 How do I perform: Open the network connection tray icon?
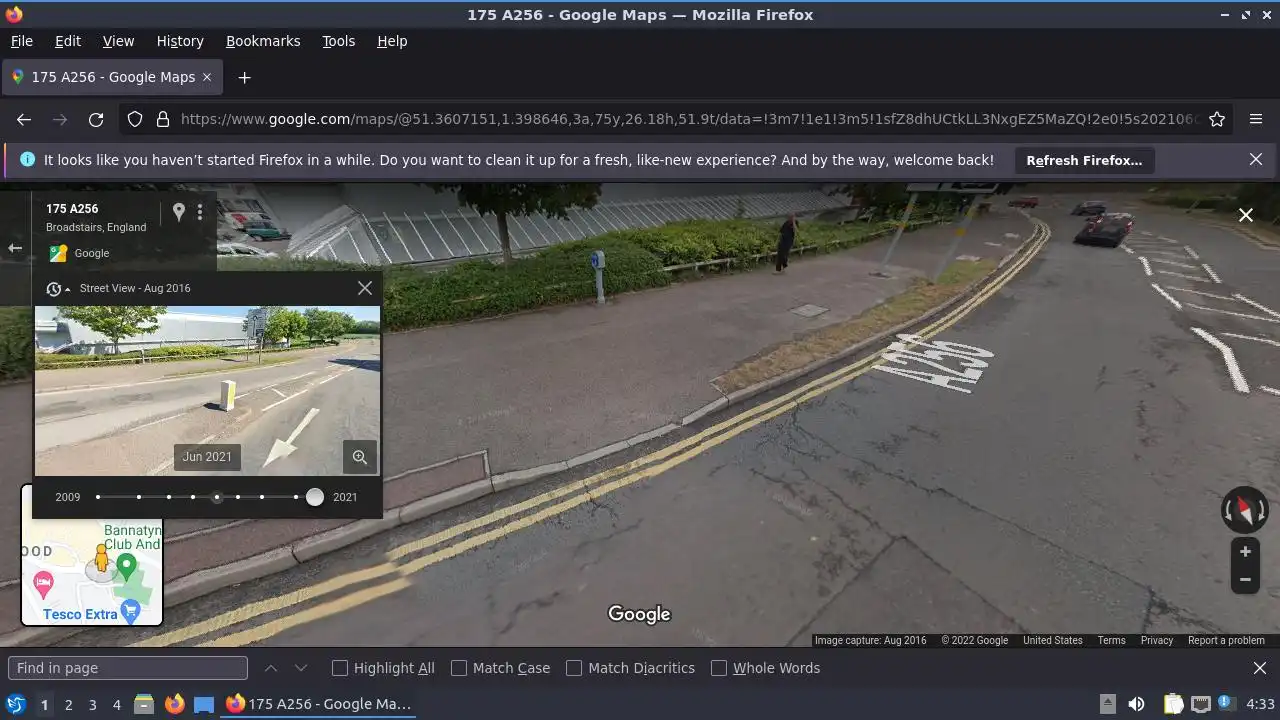click(1201, 704)
